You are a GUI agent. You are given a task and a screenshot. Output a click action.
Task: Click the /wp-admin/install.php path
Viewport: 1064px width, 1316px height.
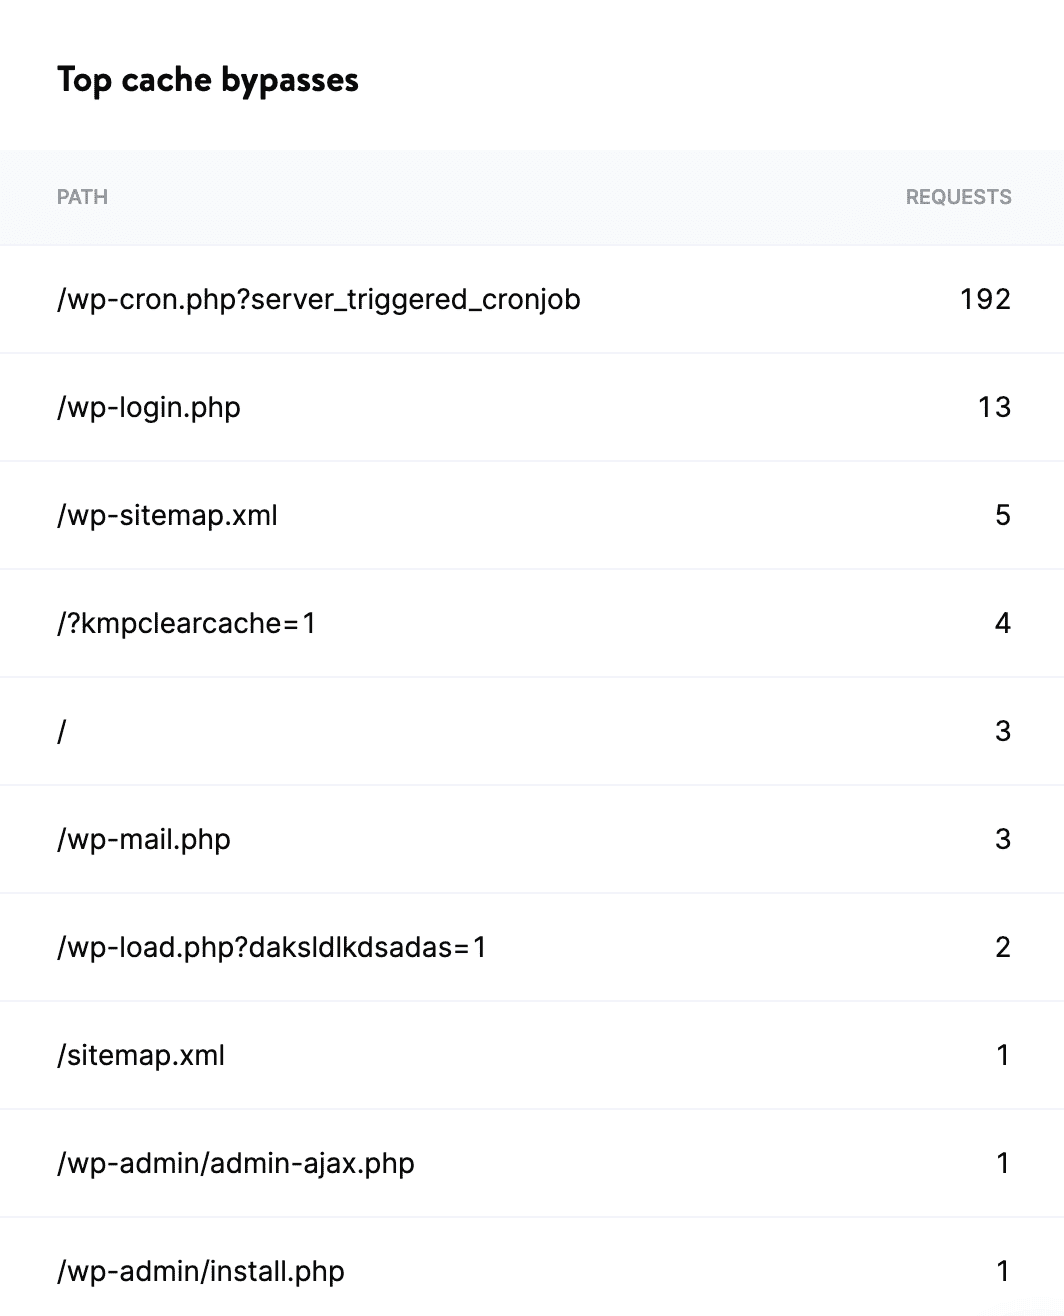[200, 1271]
